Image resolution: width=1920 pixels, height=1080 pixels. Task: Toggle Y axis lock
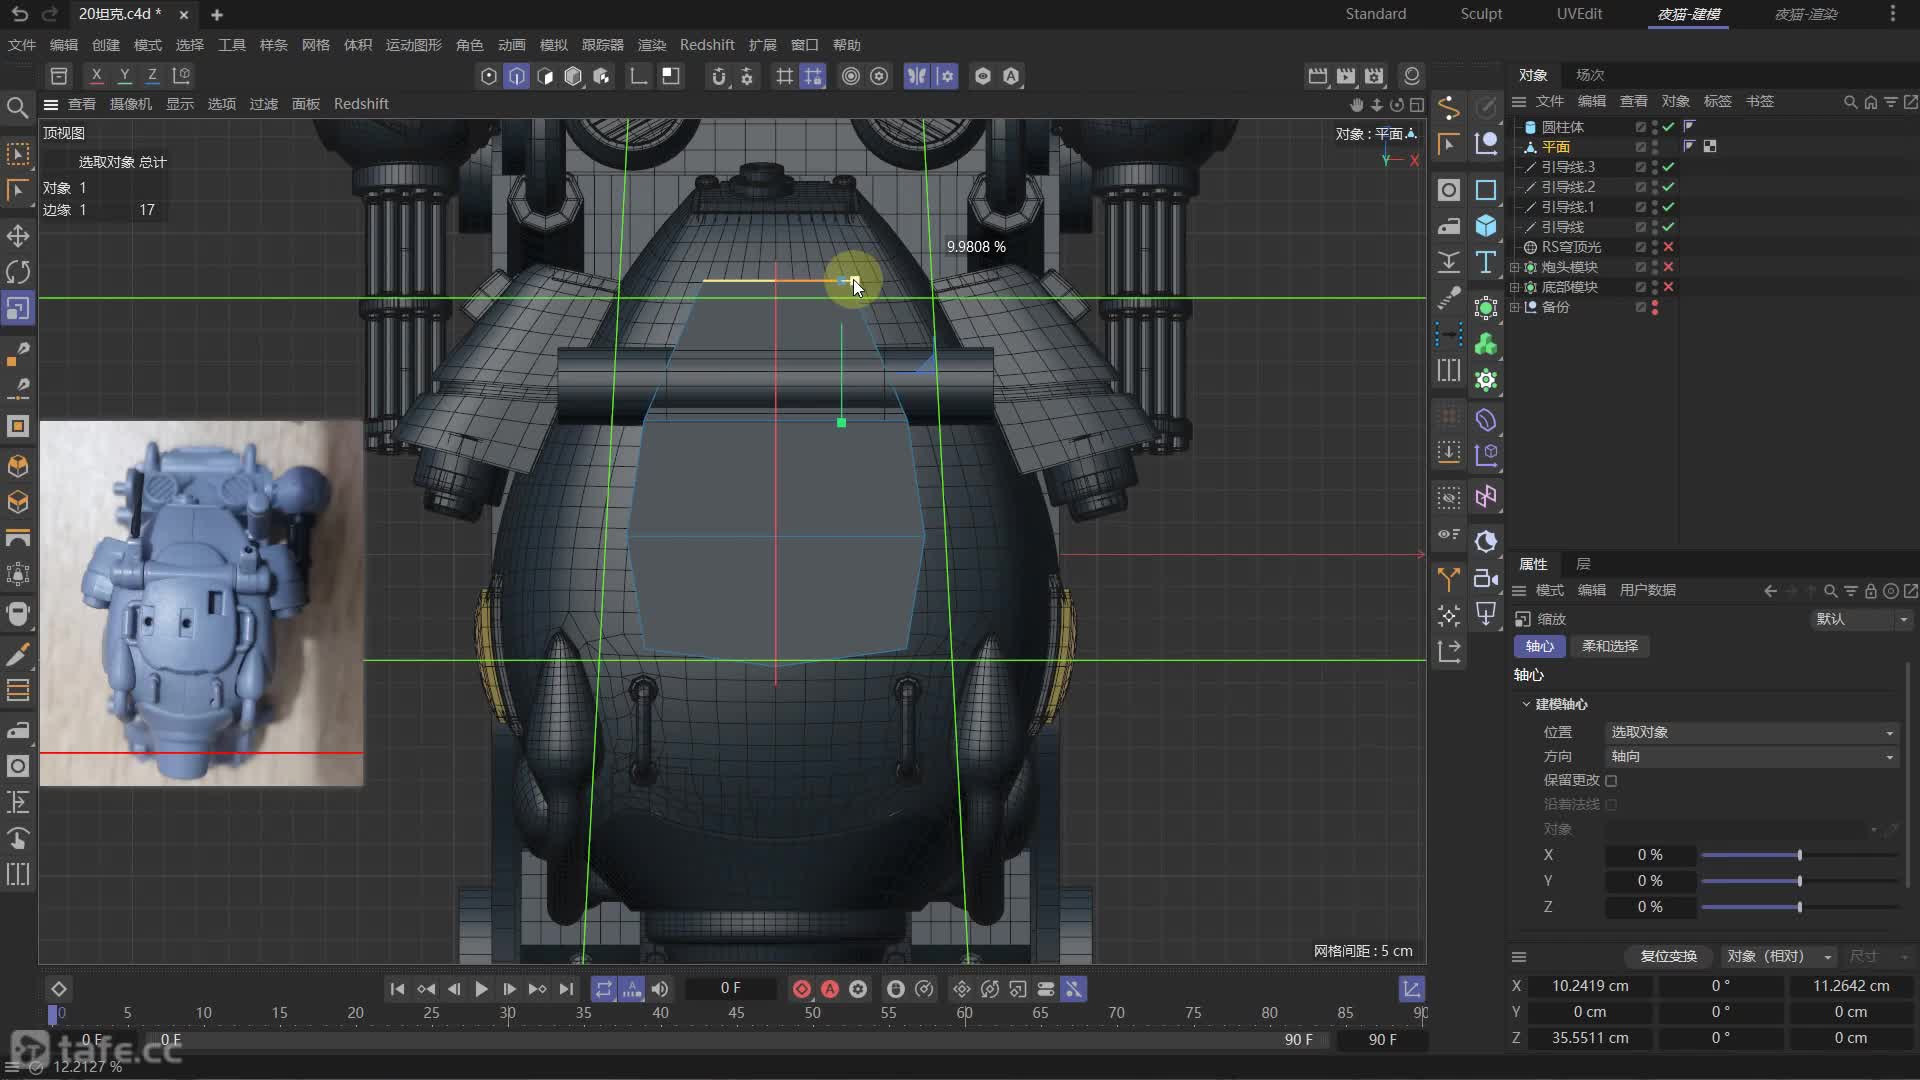point(124,75)
